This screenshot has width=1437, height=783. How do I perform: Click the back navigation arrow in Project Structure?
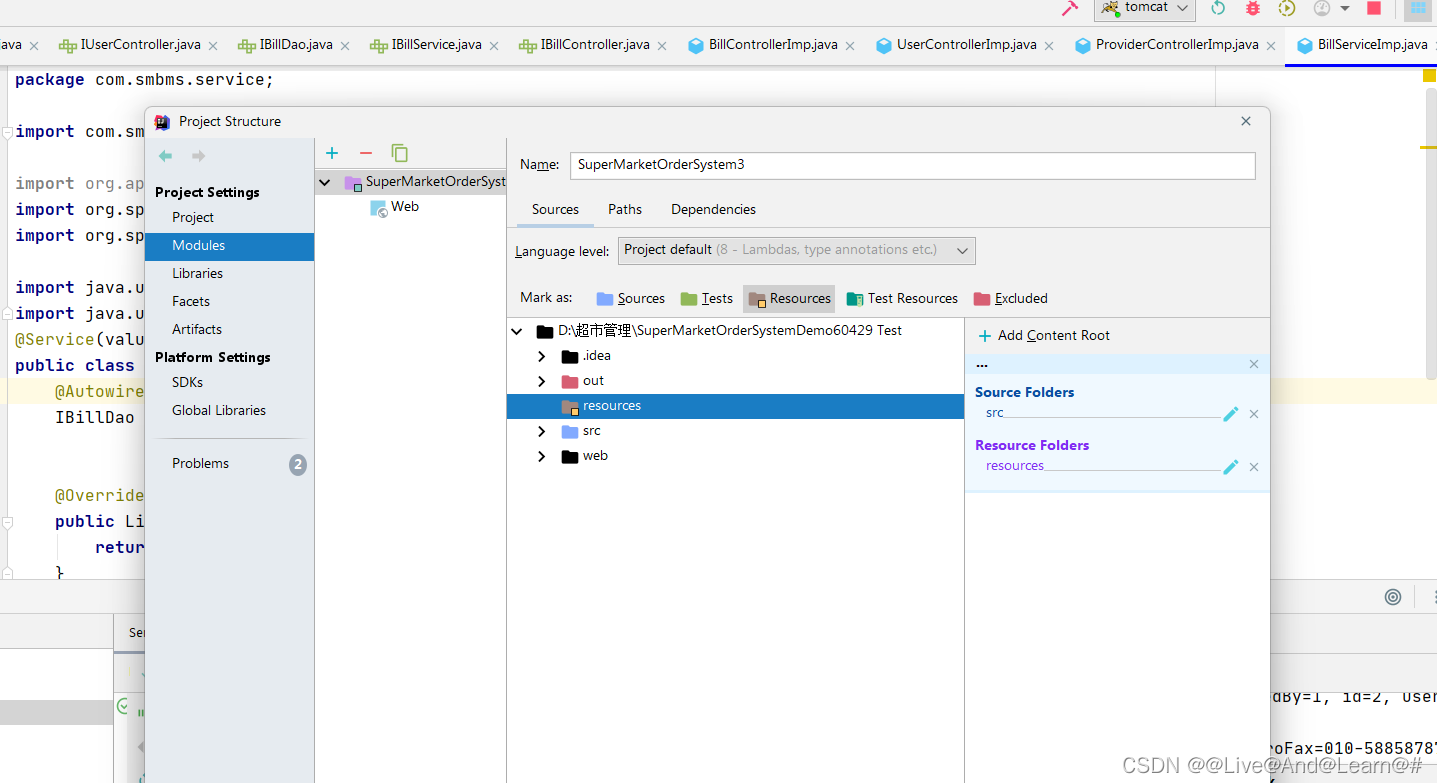[166, 156]
